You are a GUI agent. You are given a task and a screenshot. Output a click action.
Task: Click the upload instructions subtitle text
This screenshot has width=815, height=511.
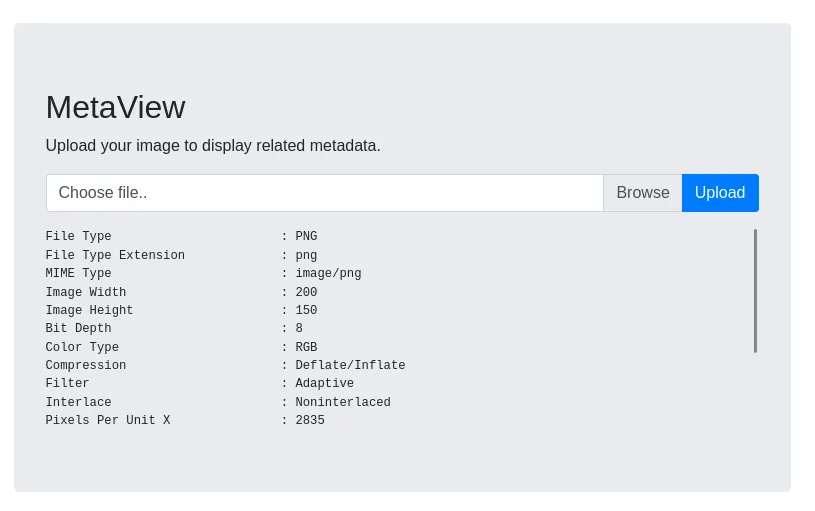tap(213, 146)
